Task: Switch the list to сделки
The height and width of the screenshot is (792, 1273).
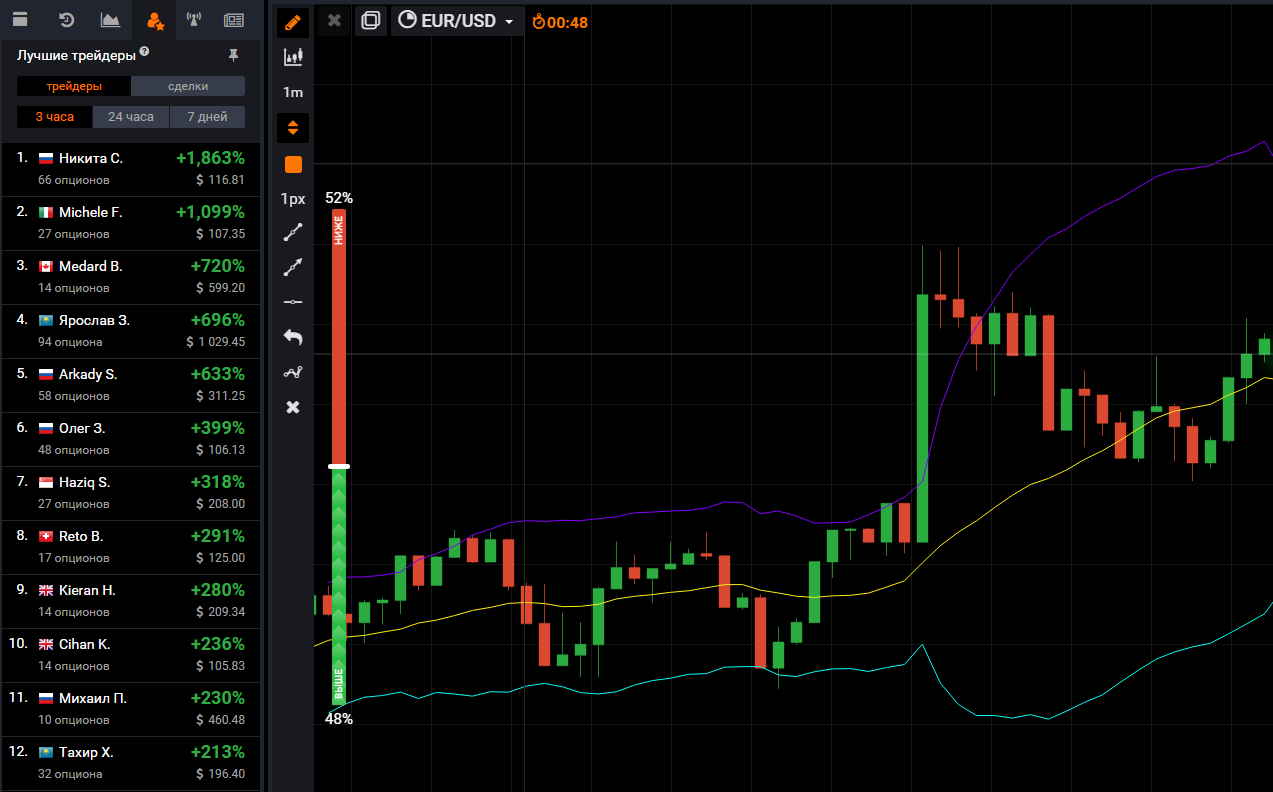Action: (x=188, y=86)
